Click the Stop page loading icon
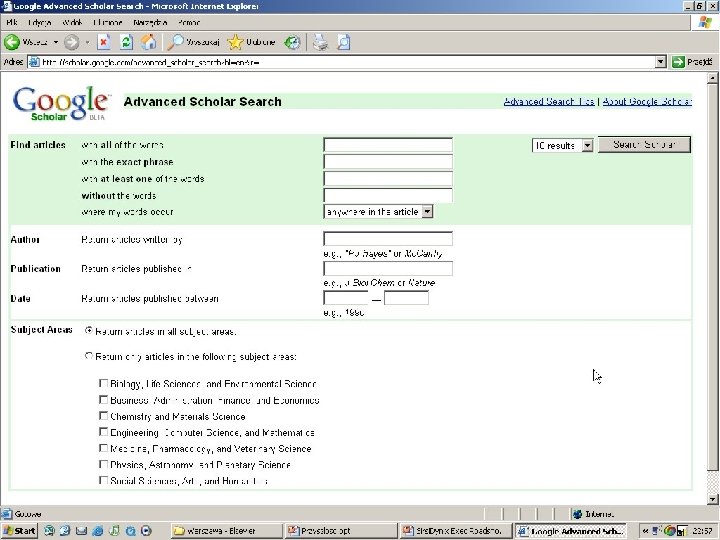The image size is (720, 540). coord(104,42)
